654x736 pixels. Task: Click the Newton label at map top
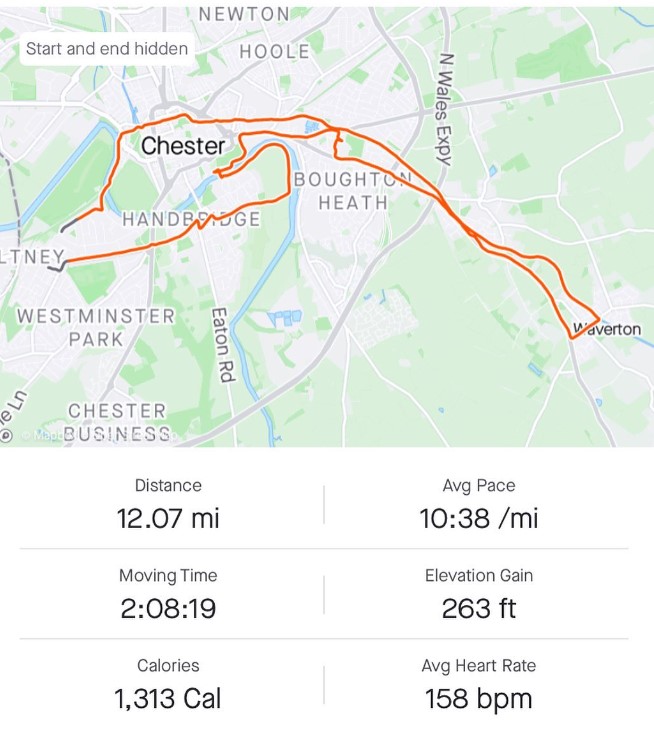pos(244,14)
